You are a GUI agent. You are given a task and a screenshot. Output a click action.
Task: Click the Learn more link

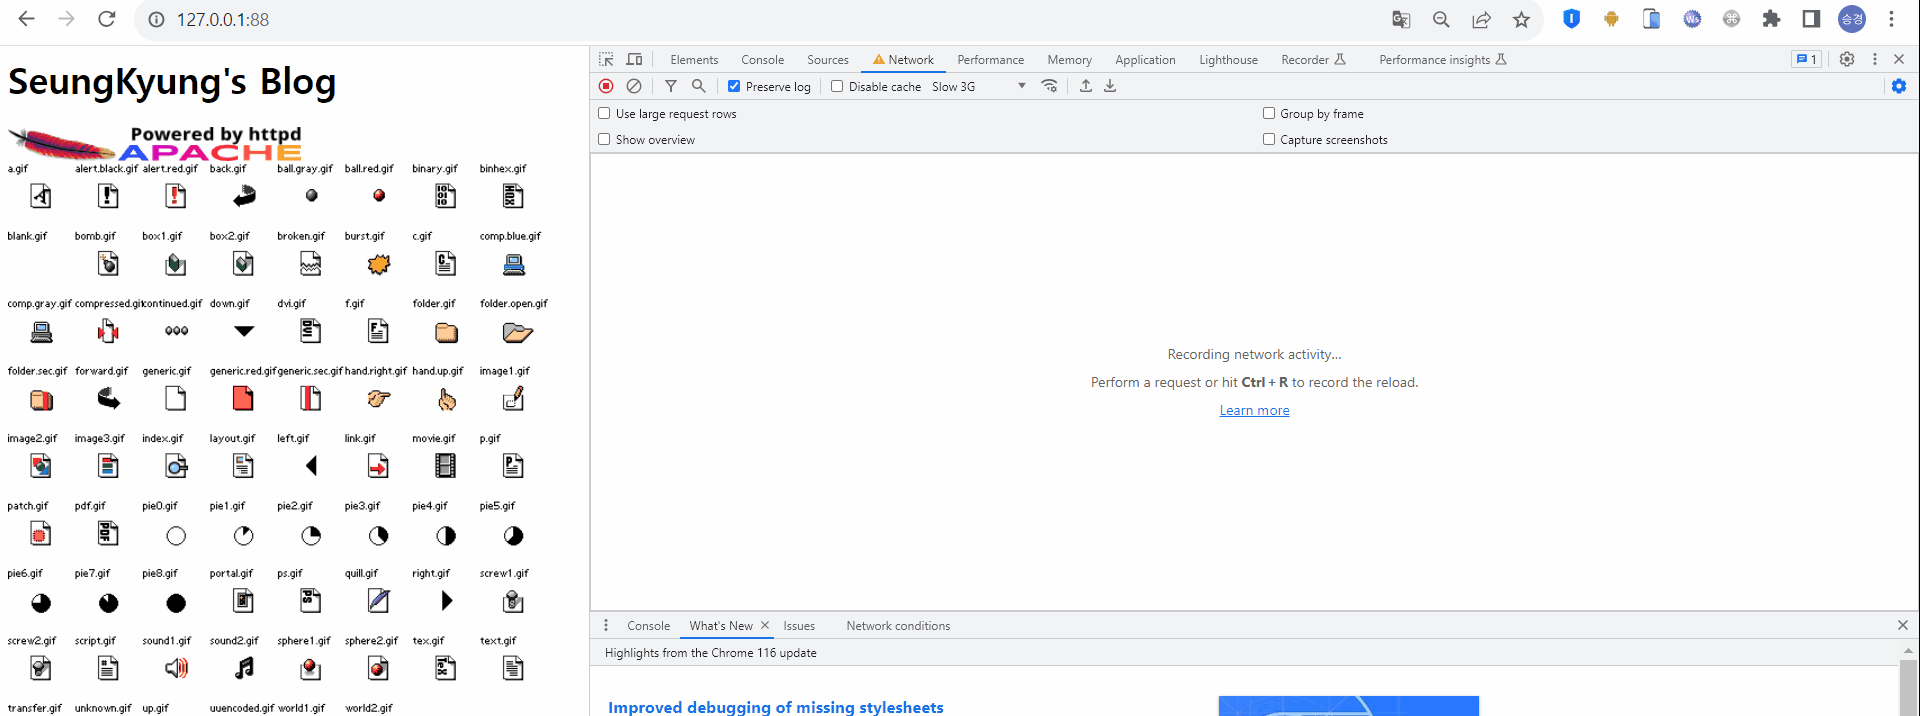[x=1254, y=410]
